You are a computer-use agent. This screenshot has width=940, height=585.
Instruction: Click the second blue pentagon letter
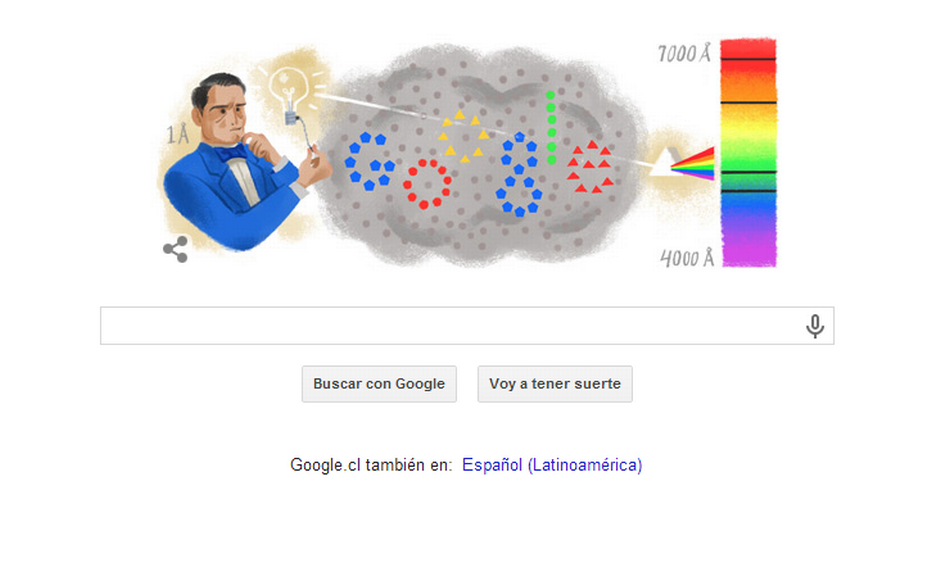coord(519,174)
